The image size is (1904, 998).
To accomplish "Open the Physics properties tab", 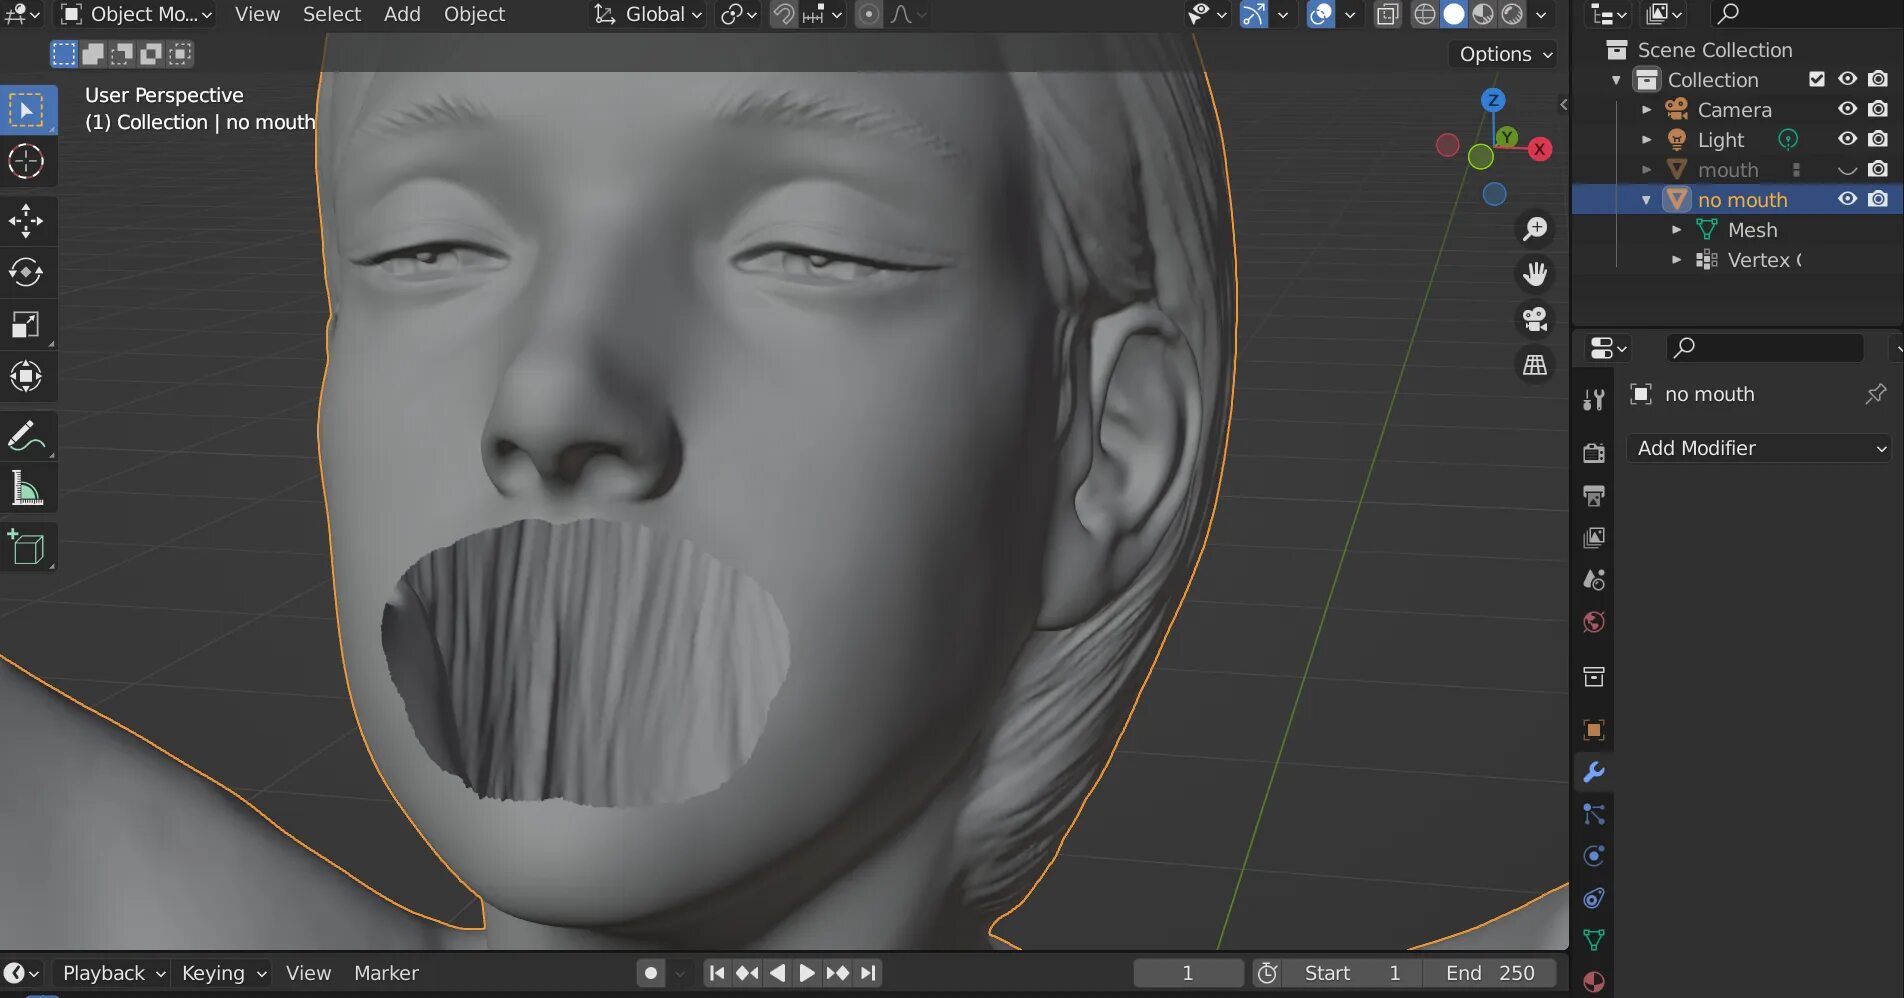I will coord(1594,856).
